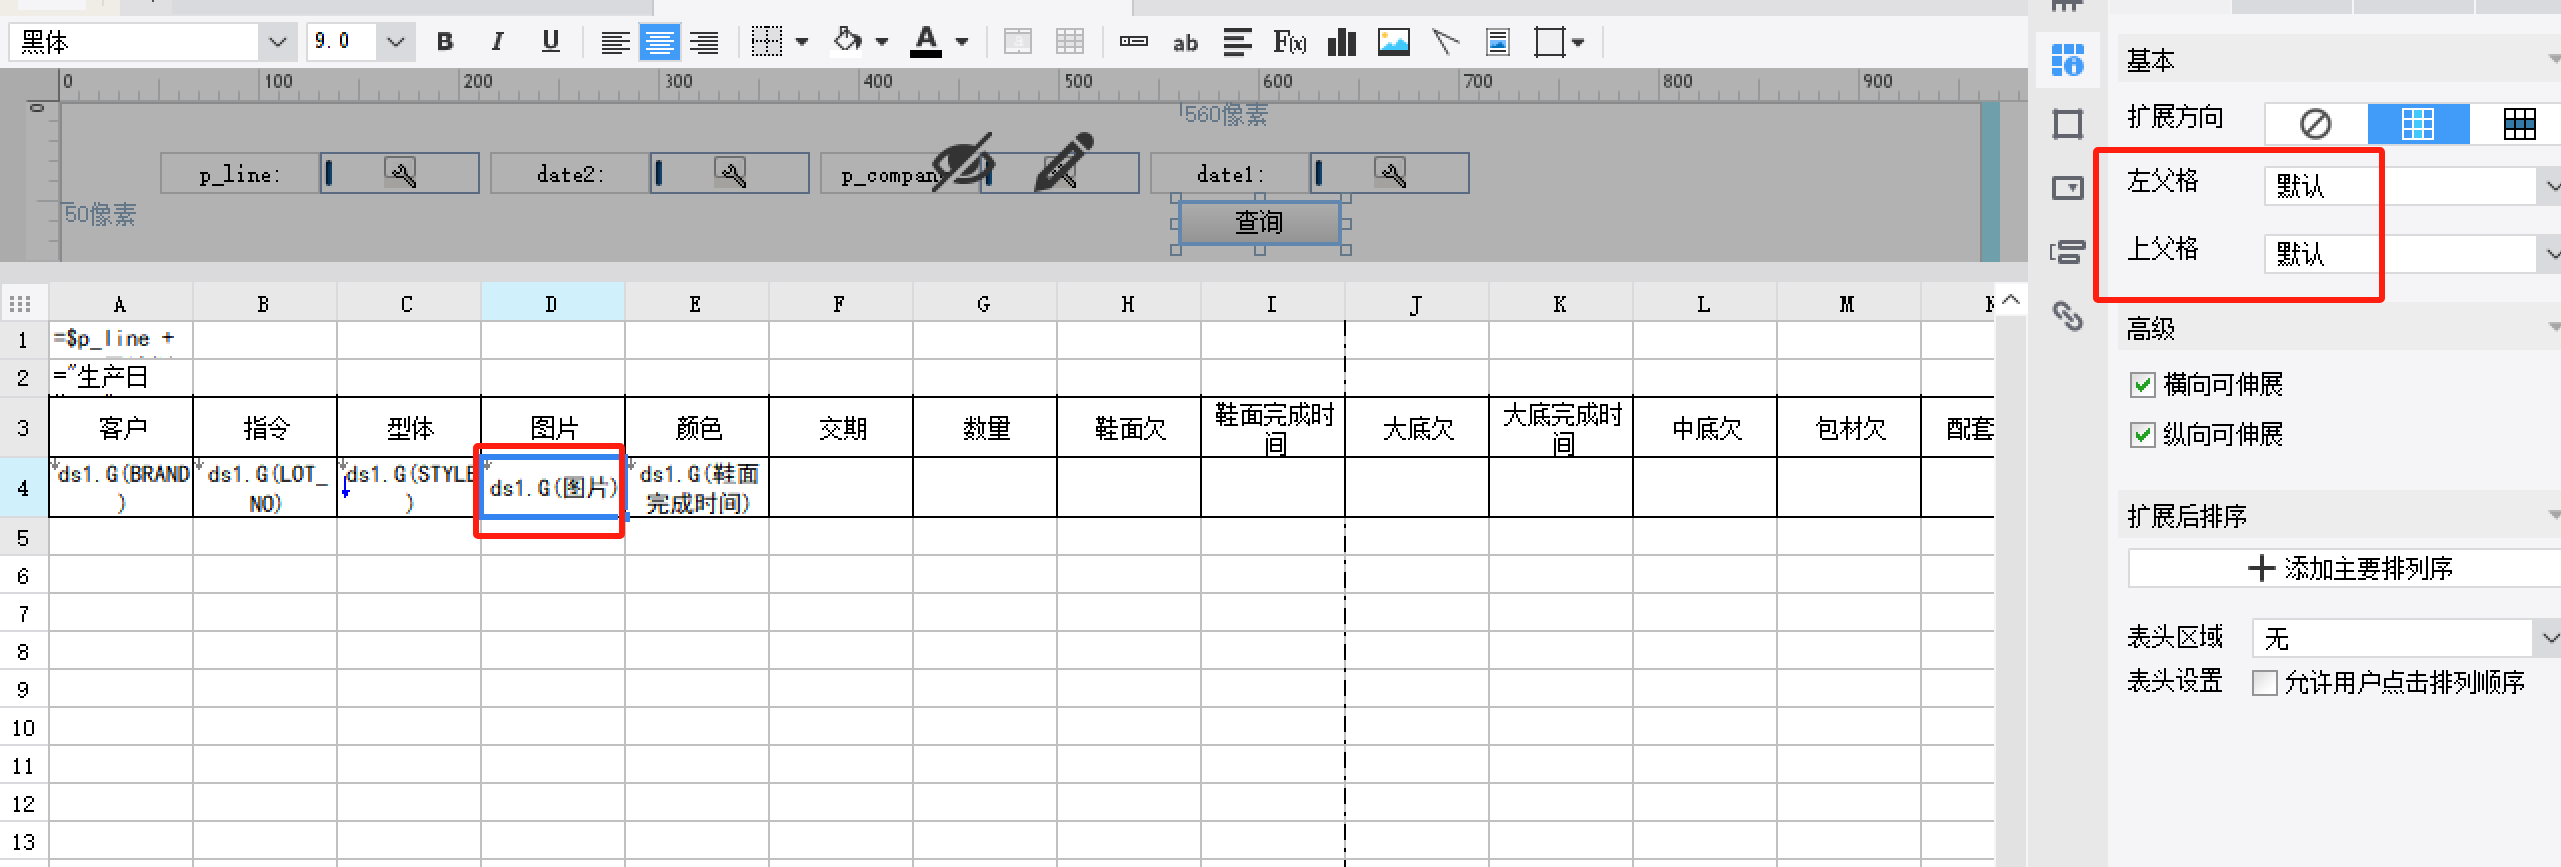
Task: Open the font size 9.0 dropdown
Action: 395,42
